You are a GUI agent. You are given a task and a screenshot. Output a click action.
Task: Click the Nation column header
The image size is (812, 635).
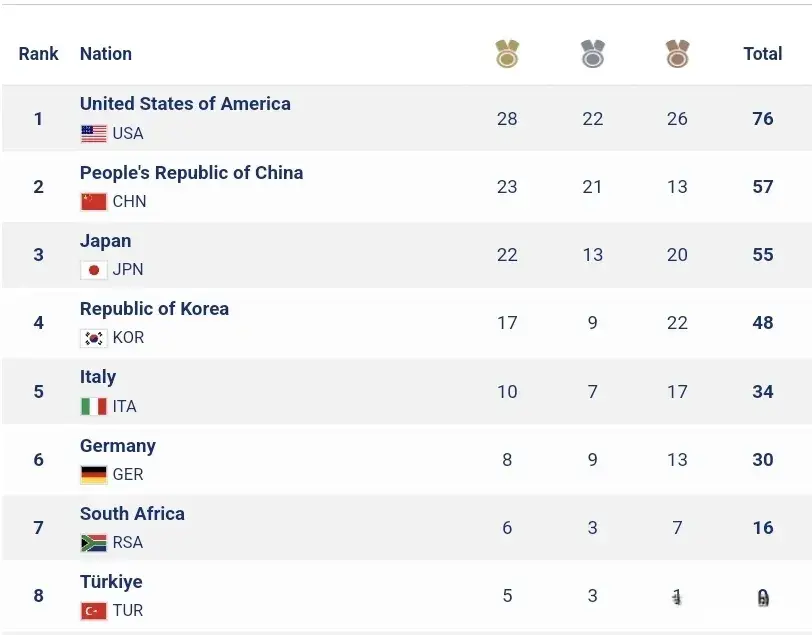pyautogui.click(x=105, y=54)
